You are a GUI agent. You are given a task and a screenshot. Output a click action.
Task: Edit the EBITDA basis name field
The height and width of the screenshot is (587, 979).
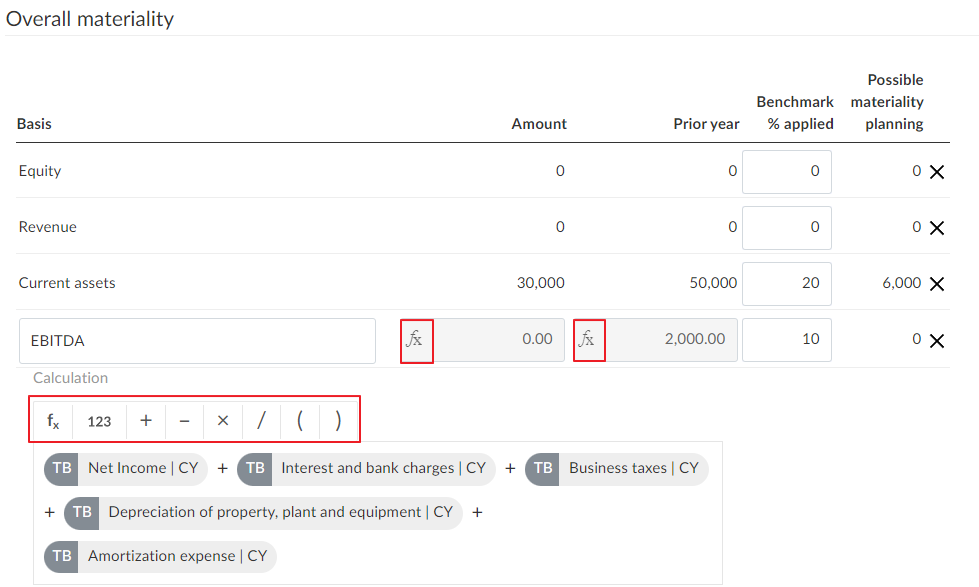click(x=197, y=341)
